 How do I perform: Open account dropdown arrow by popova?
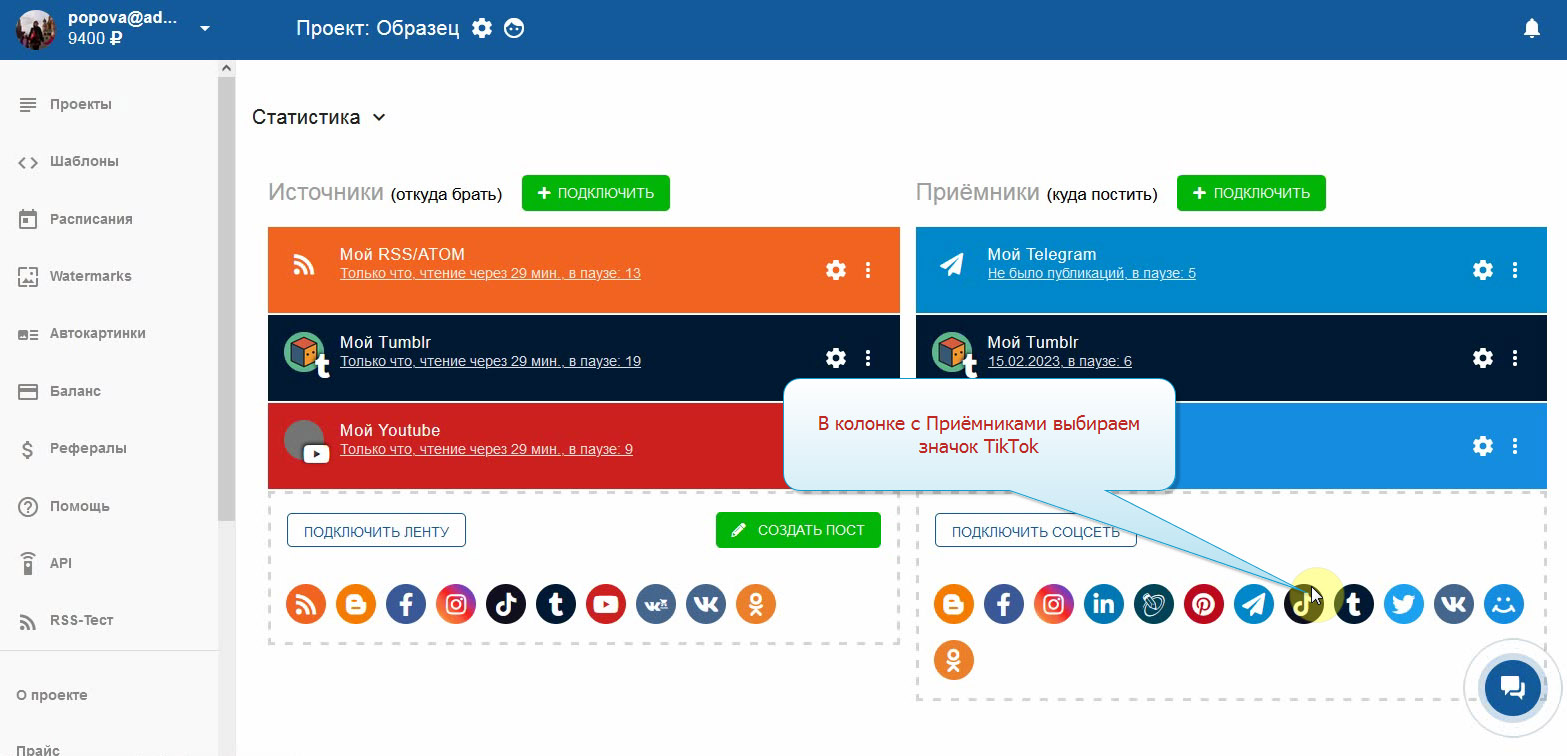[205, 28]
